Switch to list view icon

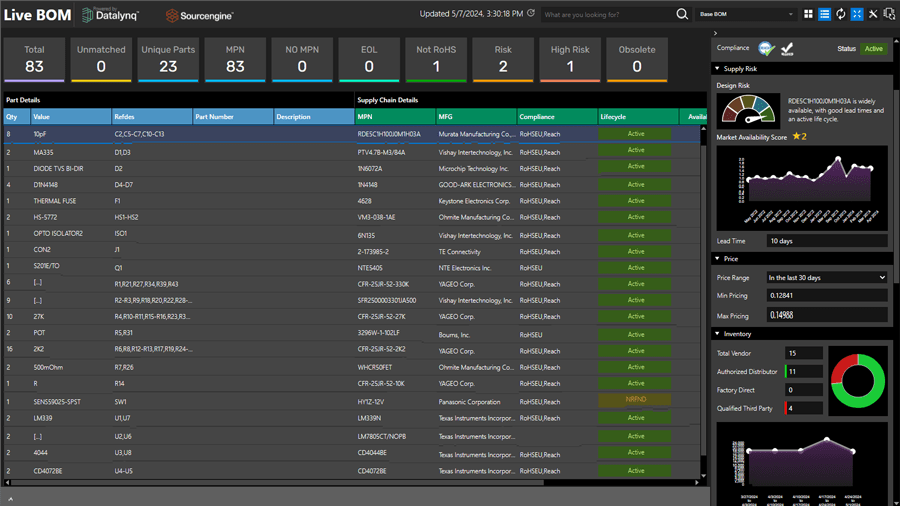(x=824, y=14)
